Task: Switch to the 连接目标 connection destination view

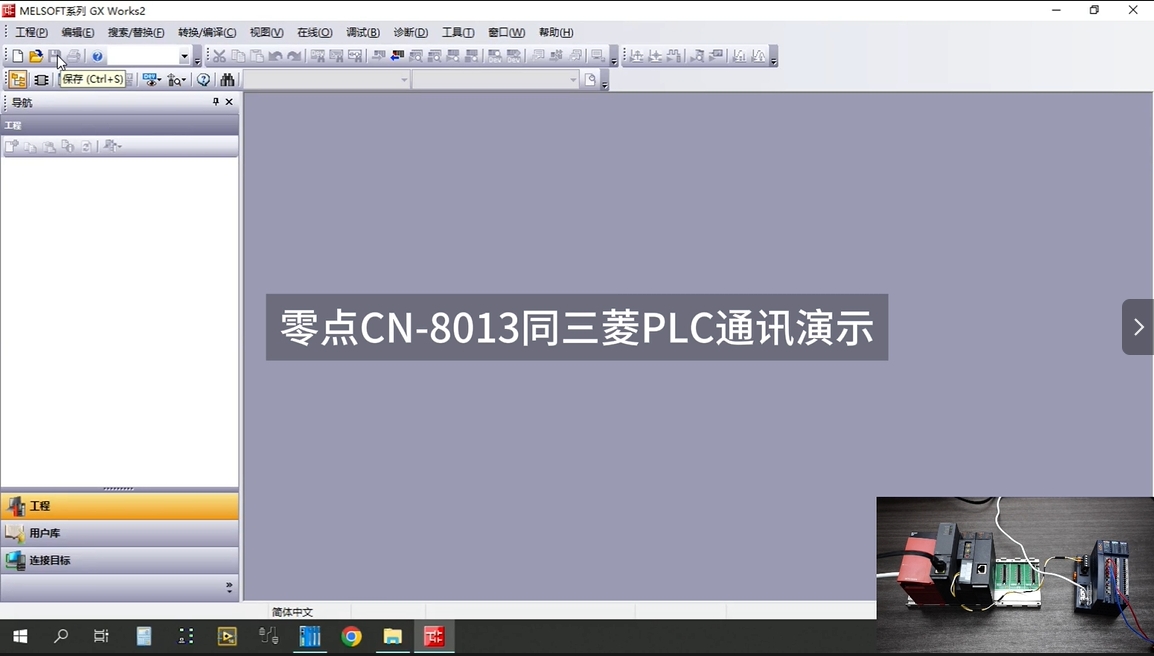Action: pyautogui.click(x=119, y=560)
